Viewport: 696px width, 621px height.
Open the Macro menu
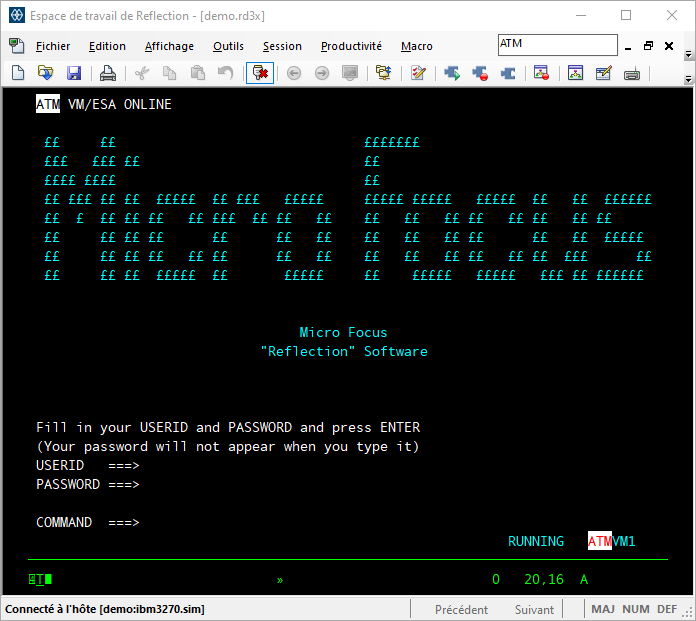(416, 46)
